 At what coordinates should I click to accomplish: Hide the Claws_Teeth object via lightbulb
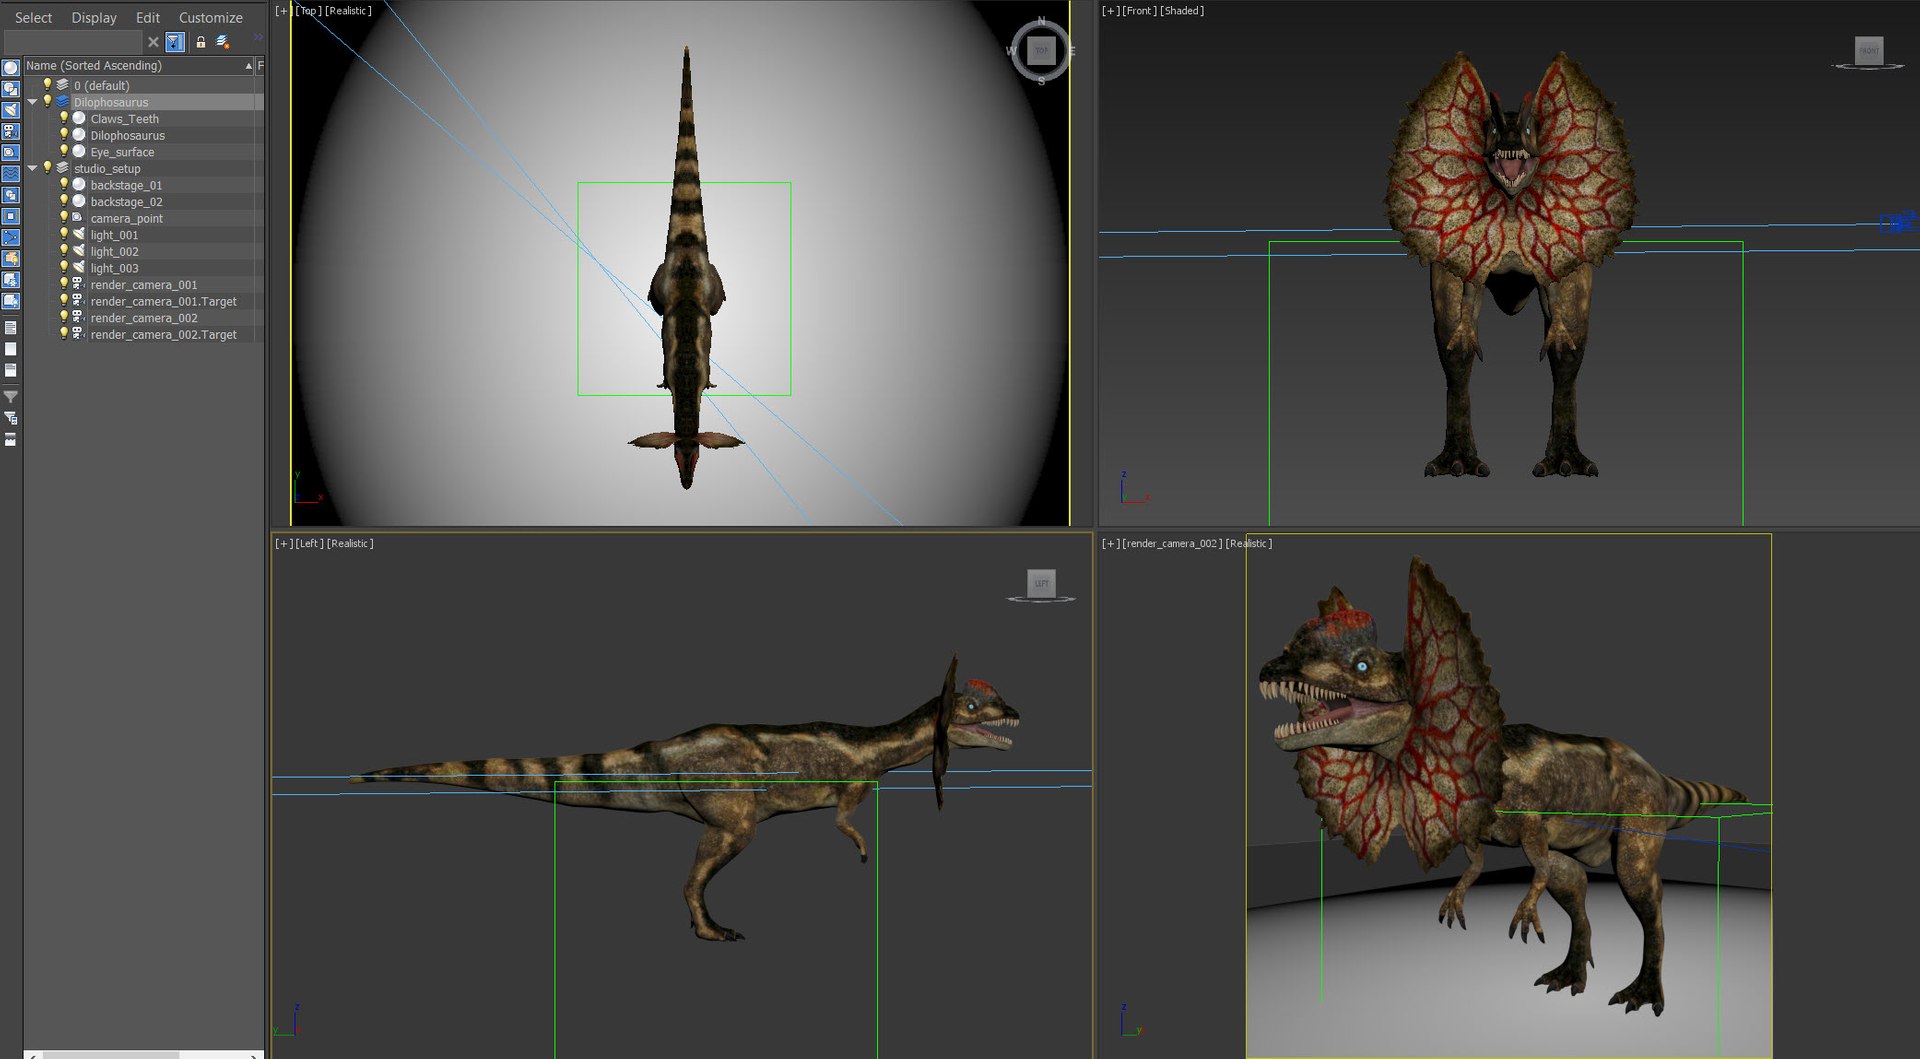(63, 118)
